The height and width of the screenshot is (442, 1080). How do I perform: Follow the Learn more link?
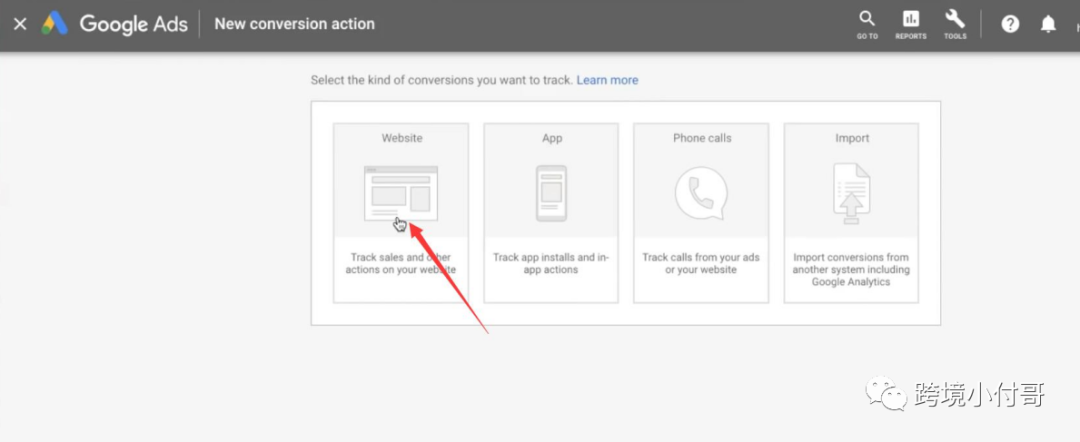[608, 80]
